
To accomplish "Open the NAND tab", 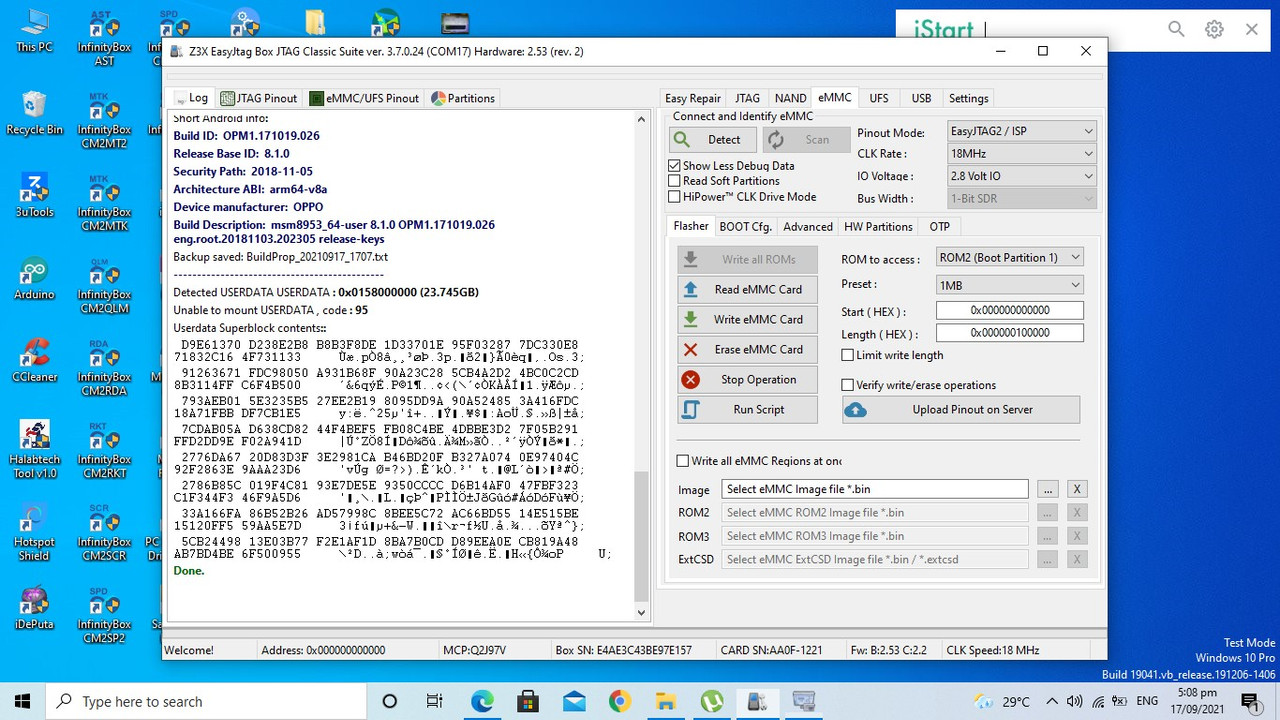I will pos(790,98).
